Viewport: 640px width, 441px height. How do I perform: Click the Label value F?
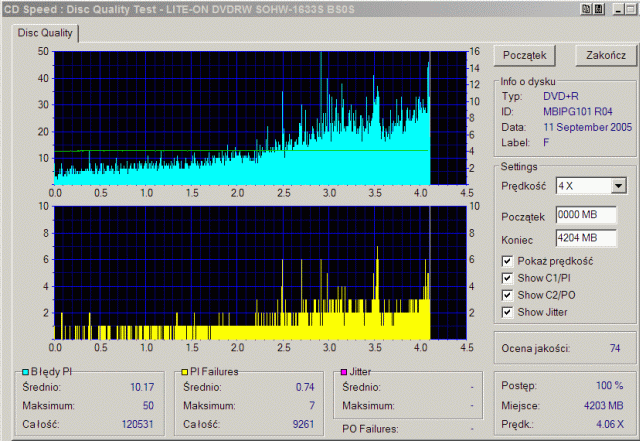click(546, 143)
